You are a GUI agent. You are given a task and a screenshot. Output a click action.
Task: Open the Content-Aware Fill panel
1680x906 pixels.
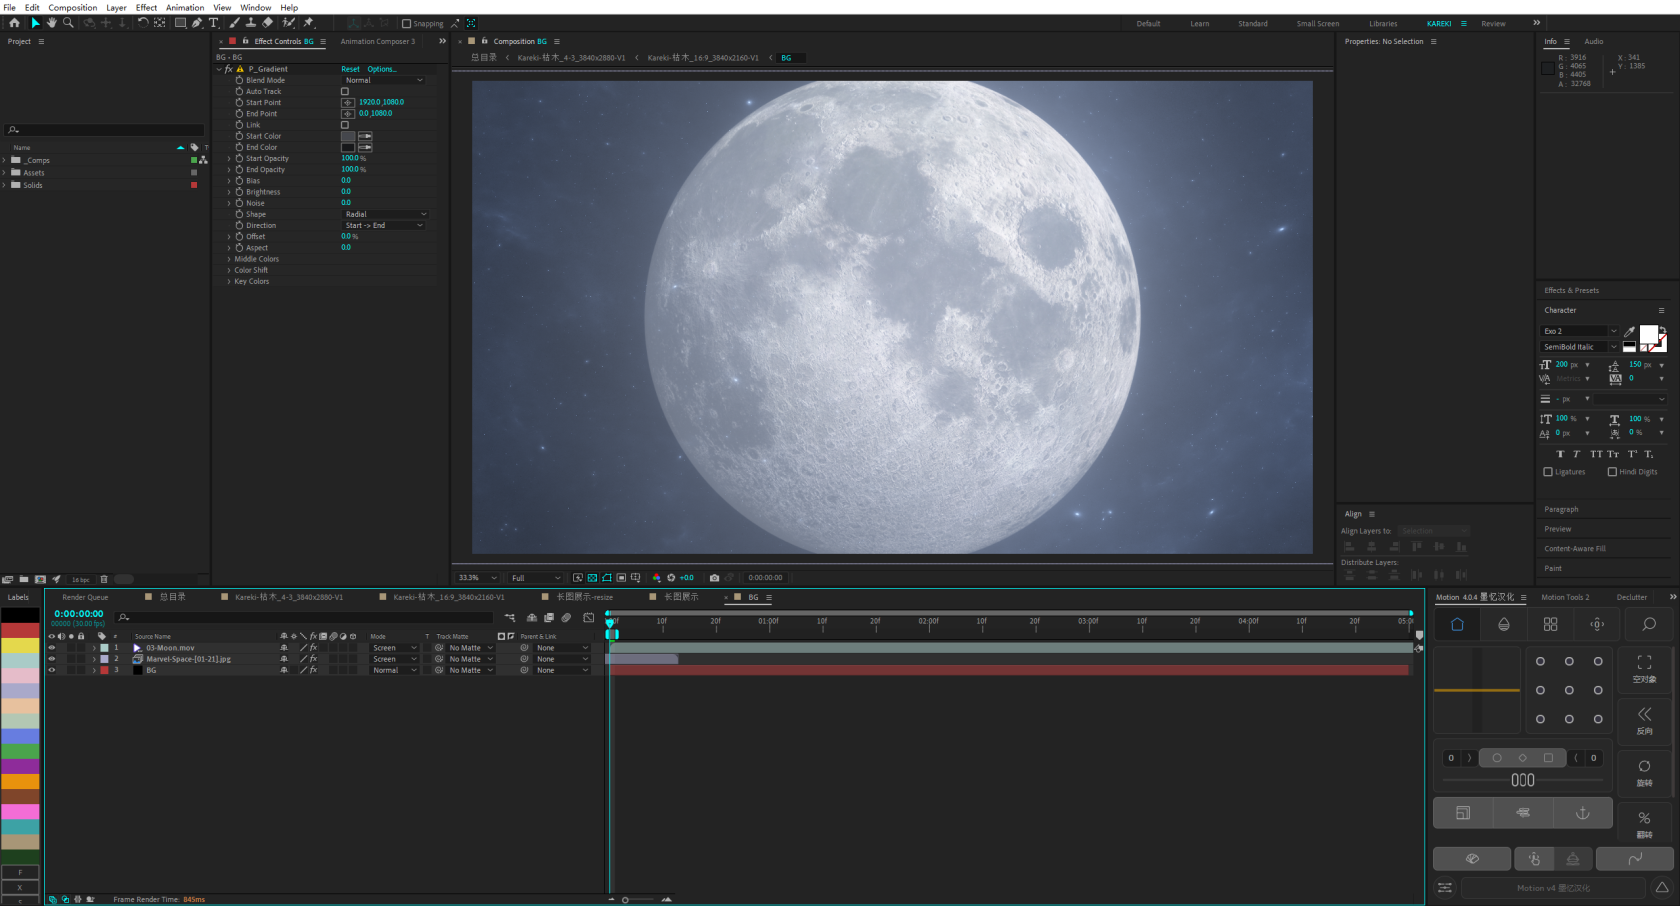point(1575,548)
